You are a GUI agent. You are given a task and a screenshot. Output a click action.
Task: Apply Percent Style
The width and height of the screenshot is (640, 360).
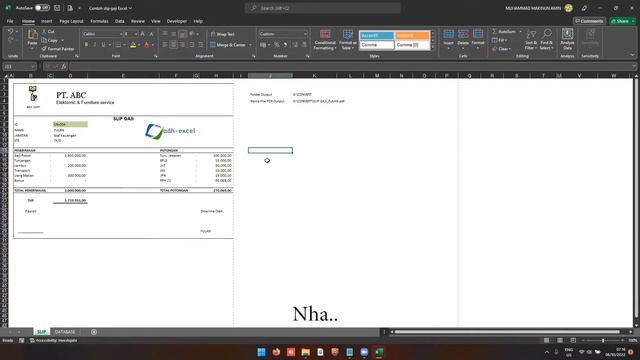point(277,45)
